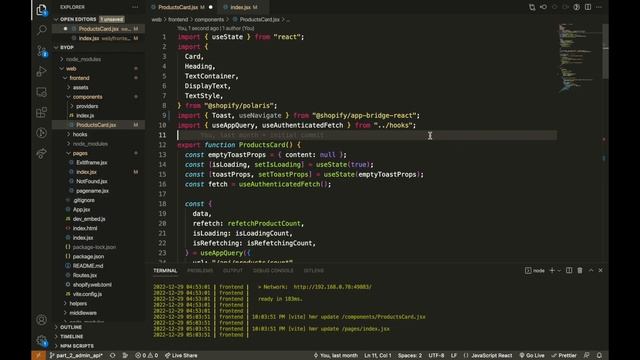Switch to the index.jsx editor tab
This screenshot has height=360, width=640.
click(243, 7)
